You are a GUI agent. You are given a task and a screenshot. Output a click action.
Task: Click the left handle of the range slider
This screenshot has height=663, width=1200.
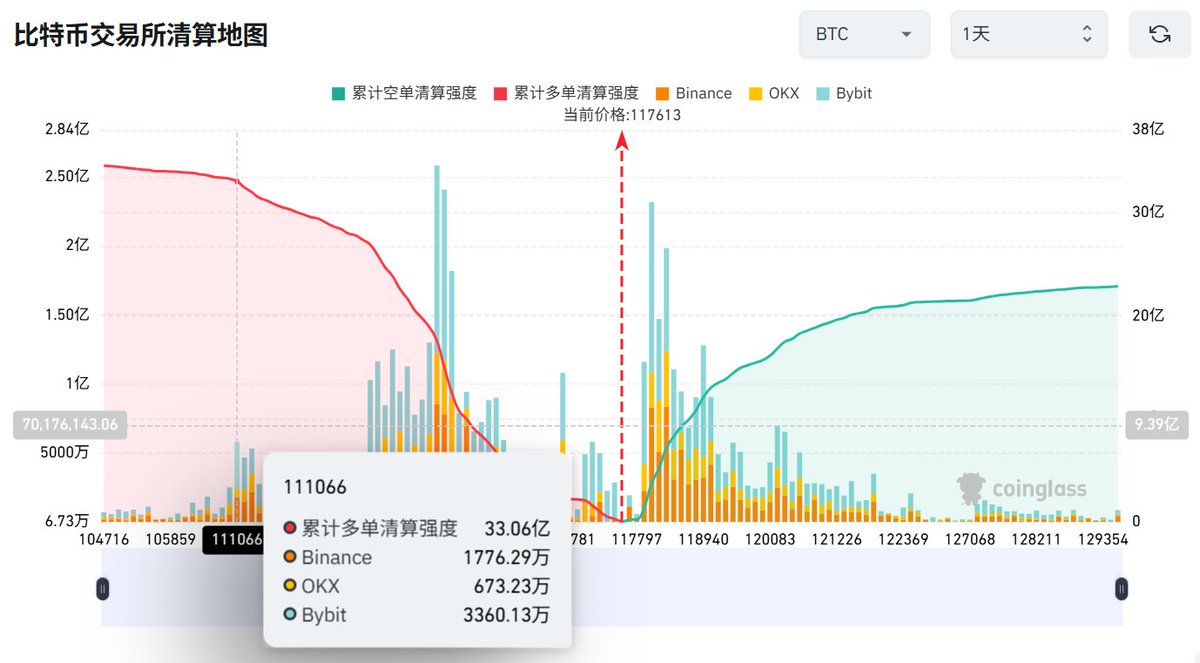102,589
